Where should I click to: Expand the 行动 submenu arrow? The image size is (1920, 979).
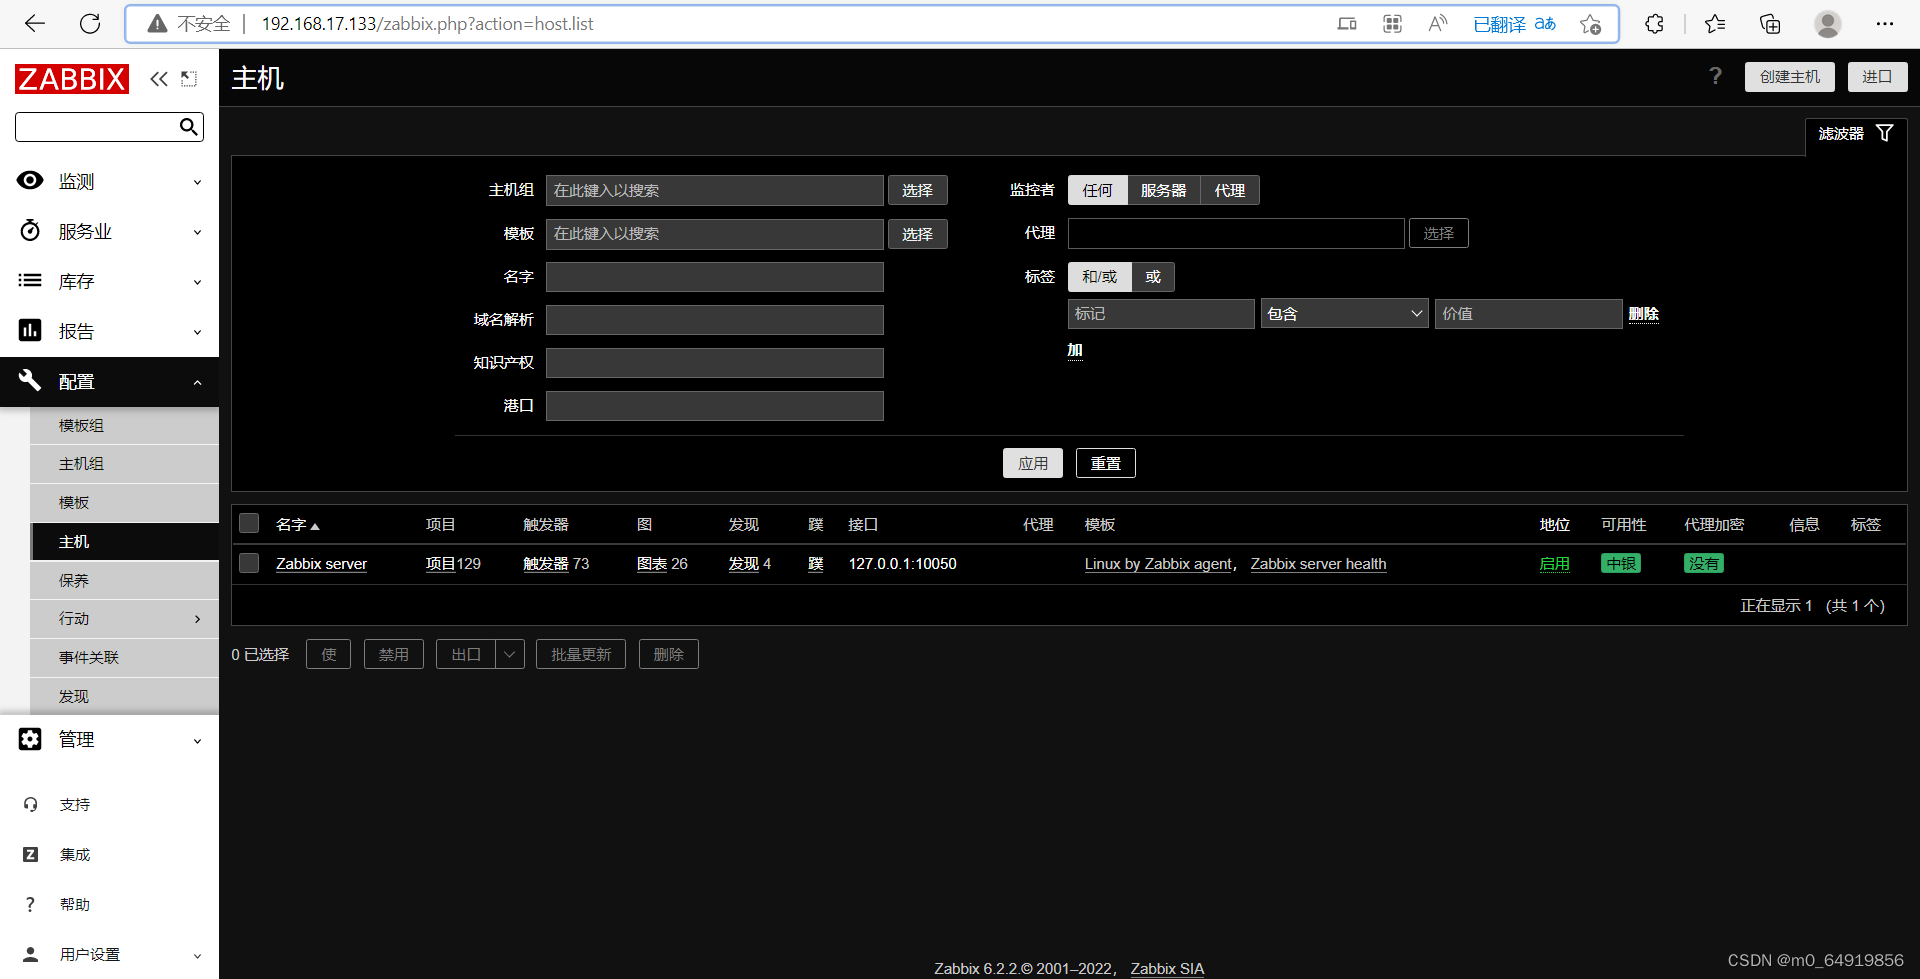pos(197,619)
